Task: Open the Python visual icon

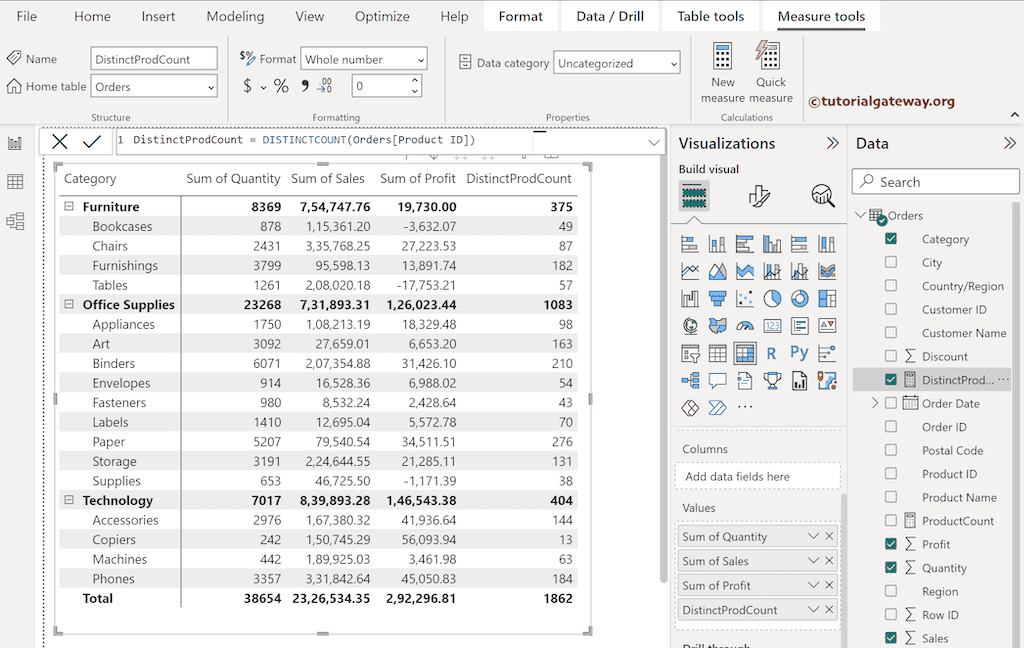Action: 800,352
